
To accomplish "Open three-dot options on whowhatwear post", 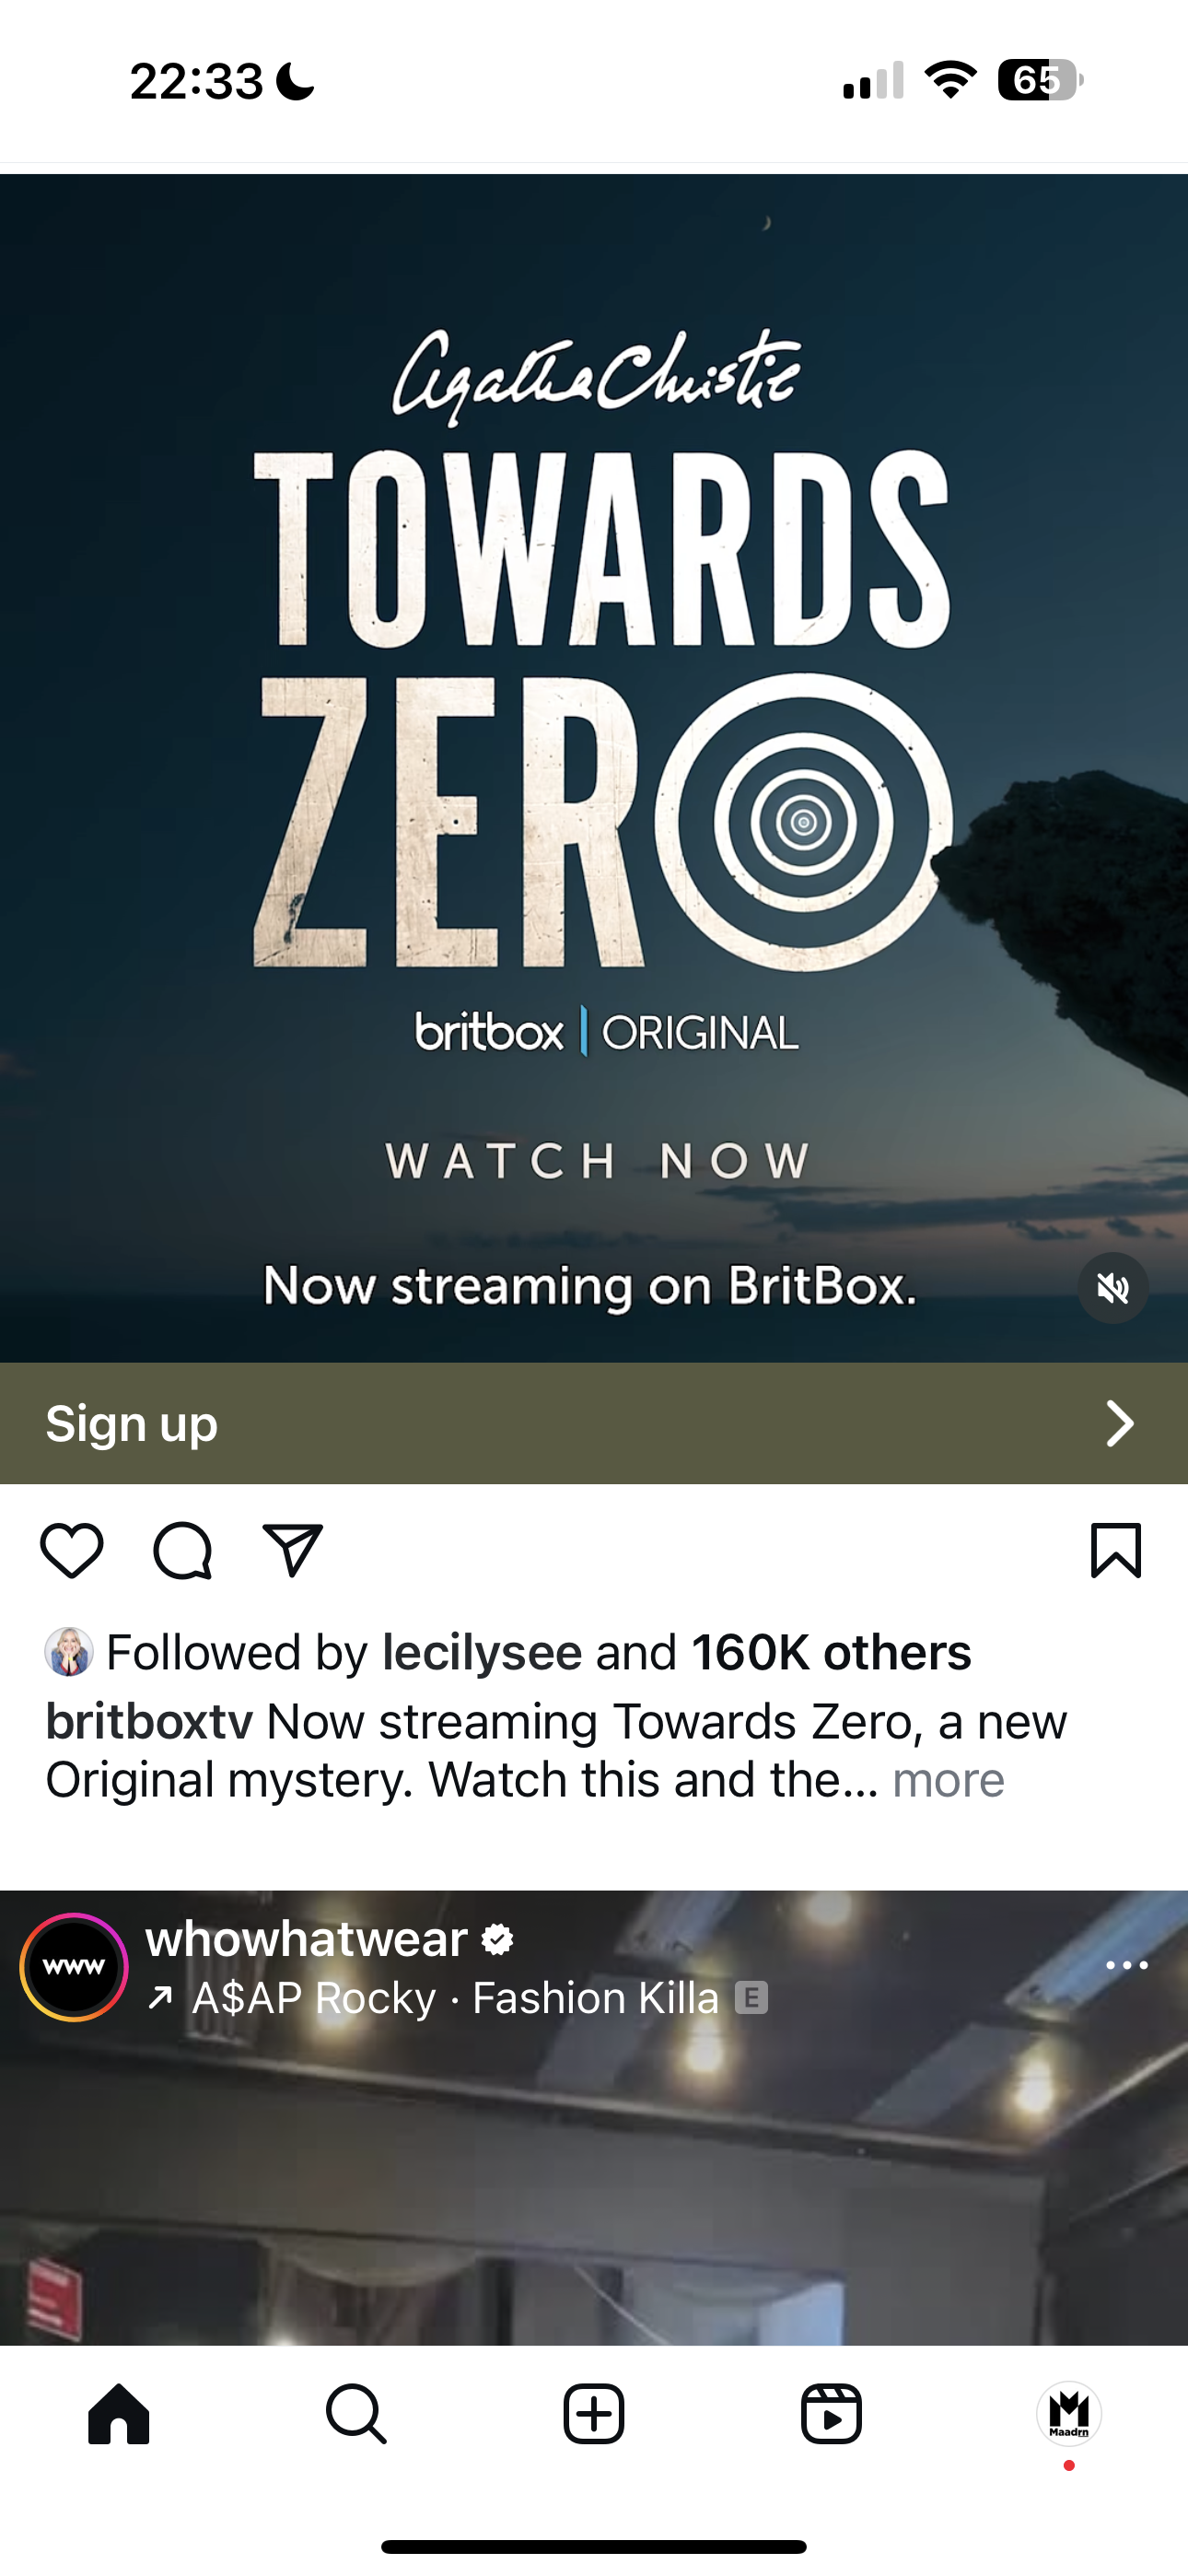I will 1127,1966.
